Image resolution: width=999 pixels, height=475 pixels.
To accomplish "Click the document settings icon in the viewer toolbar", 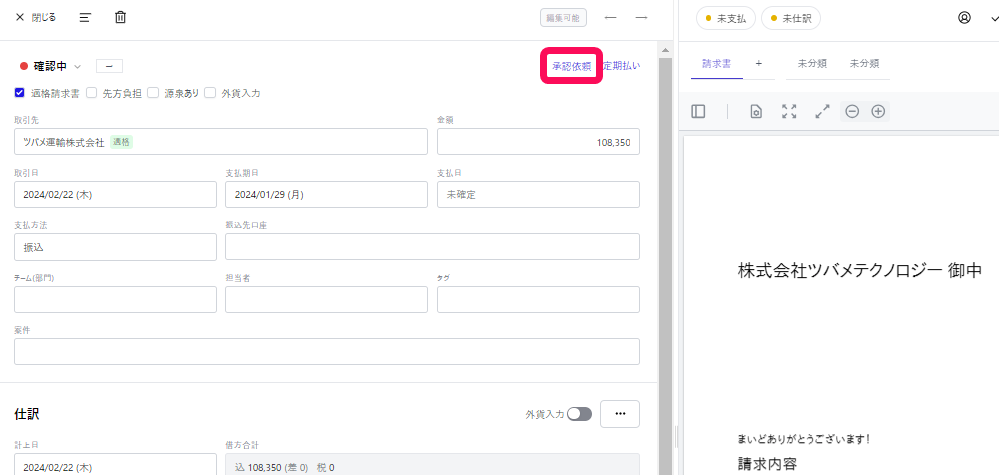I will 756,111.
